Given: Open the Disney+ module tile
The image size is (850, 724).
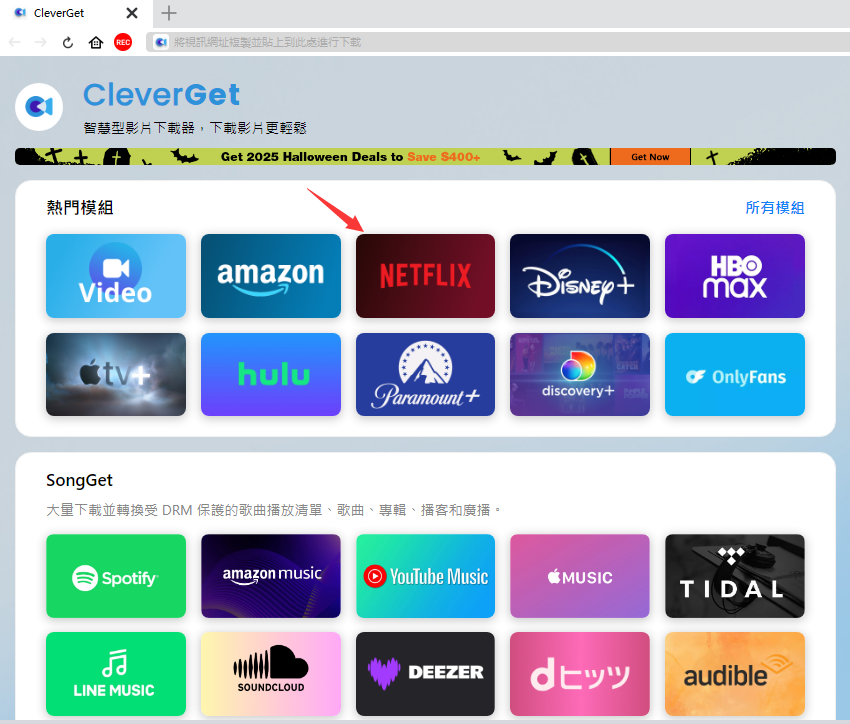Looking at the screenshot, I should tap(580, 276).
